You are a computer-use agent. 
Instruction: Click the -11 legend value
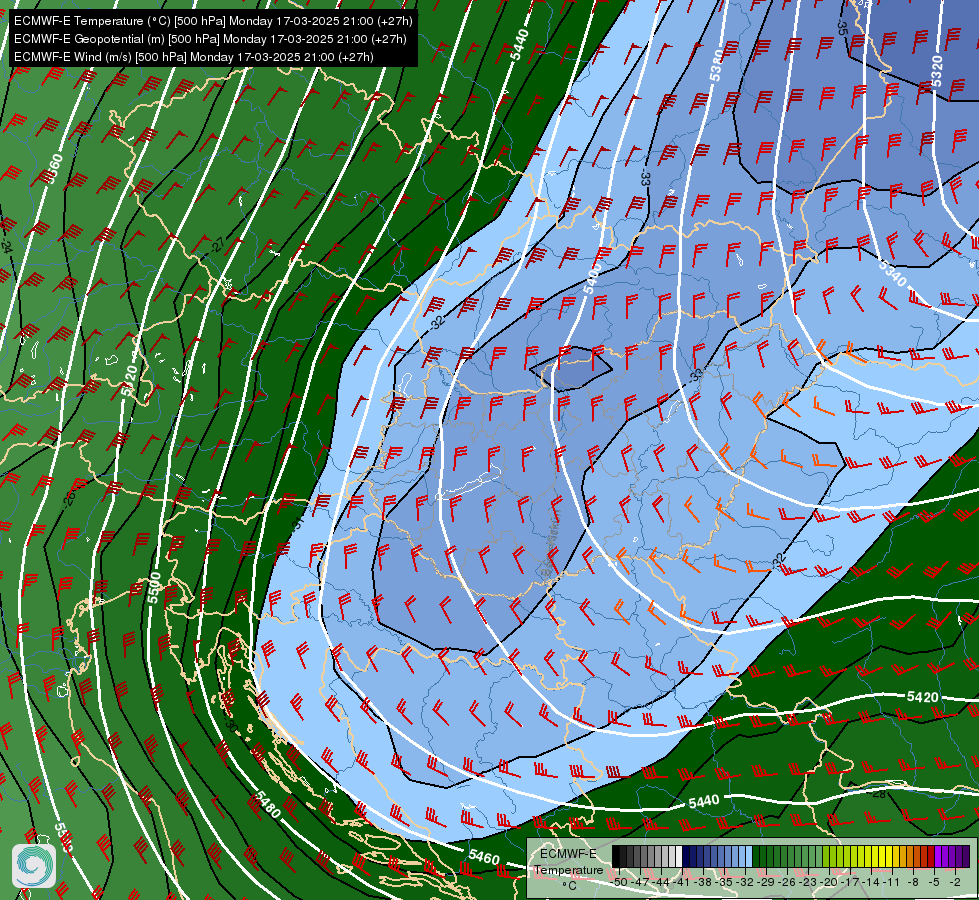click(x=892, y=883)
